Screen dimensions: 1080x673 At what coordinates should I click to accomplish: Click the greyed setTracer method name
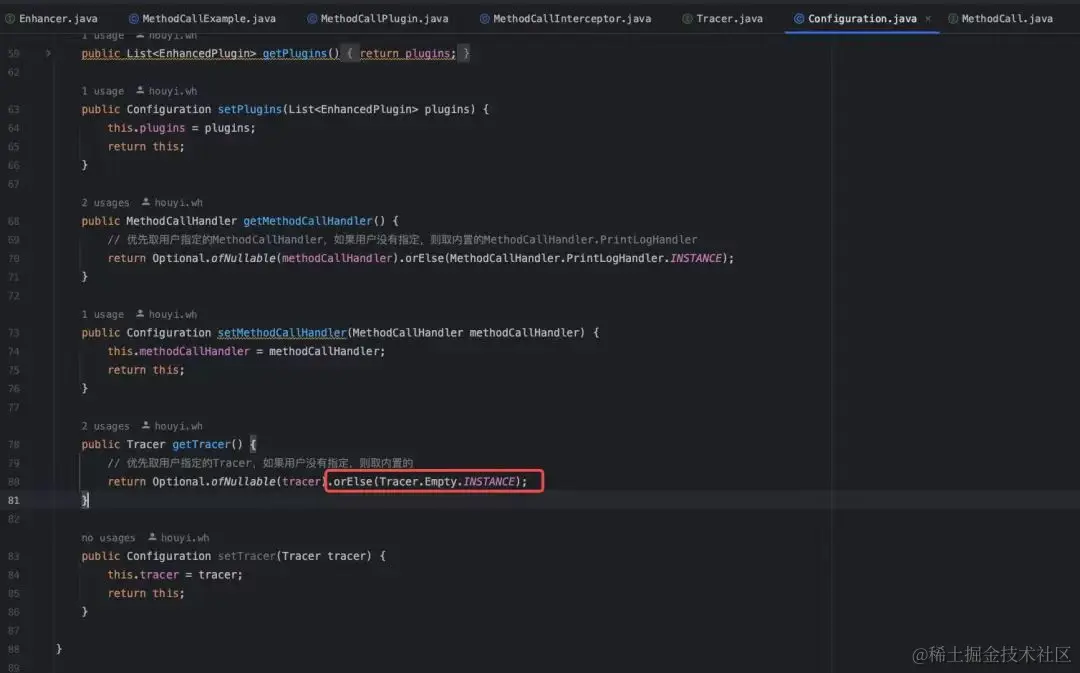247,555
